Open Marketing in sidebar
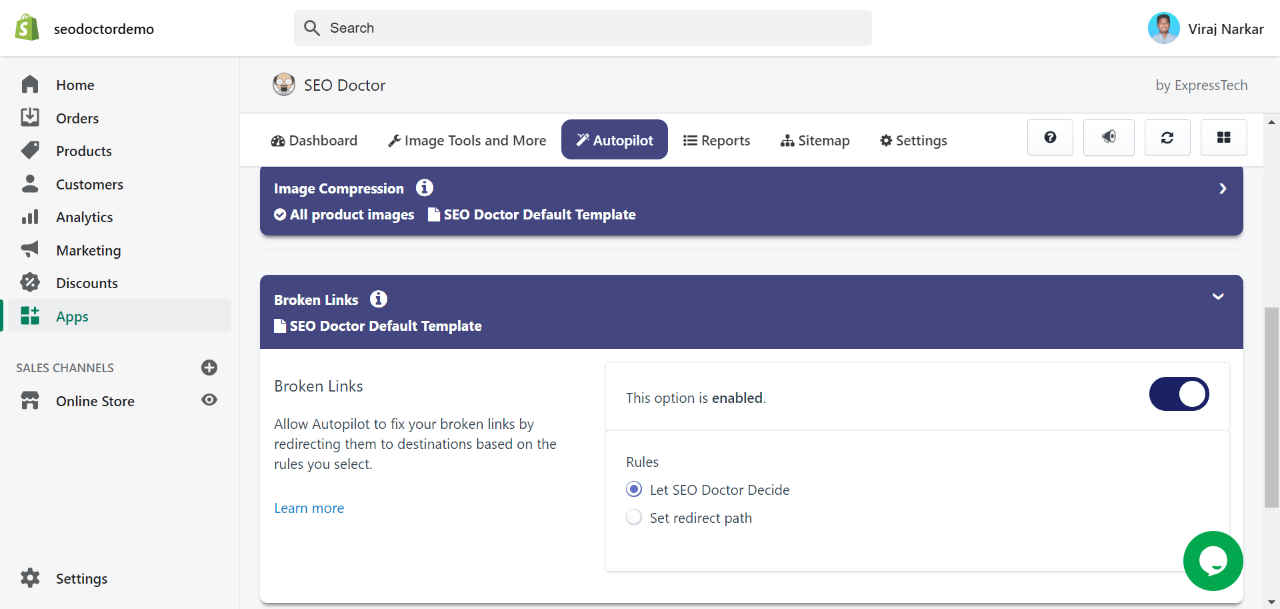 pyautogui.click(x=88, y=250)
